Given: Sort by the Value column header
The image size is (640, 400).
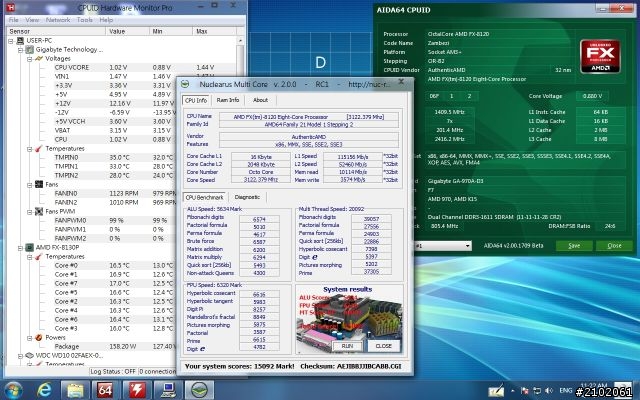Looking at the screenshot, I should pyautogui.click(x=127, y=31).
